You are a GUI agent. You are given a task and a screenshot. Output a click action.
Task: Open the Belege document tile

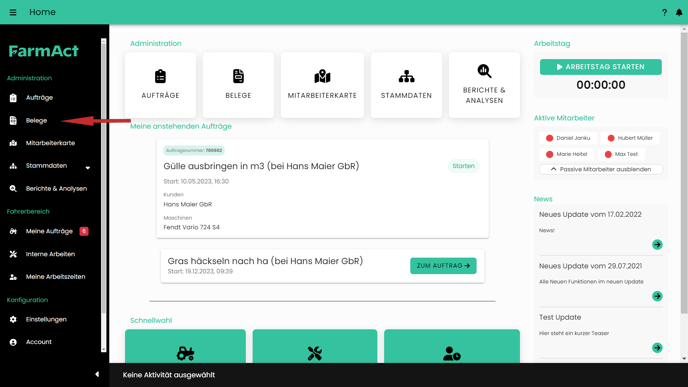pos(238,85)
